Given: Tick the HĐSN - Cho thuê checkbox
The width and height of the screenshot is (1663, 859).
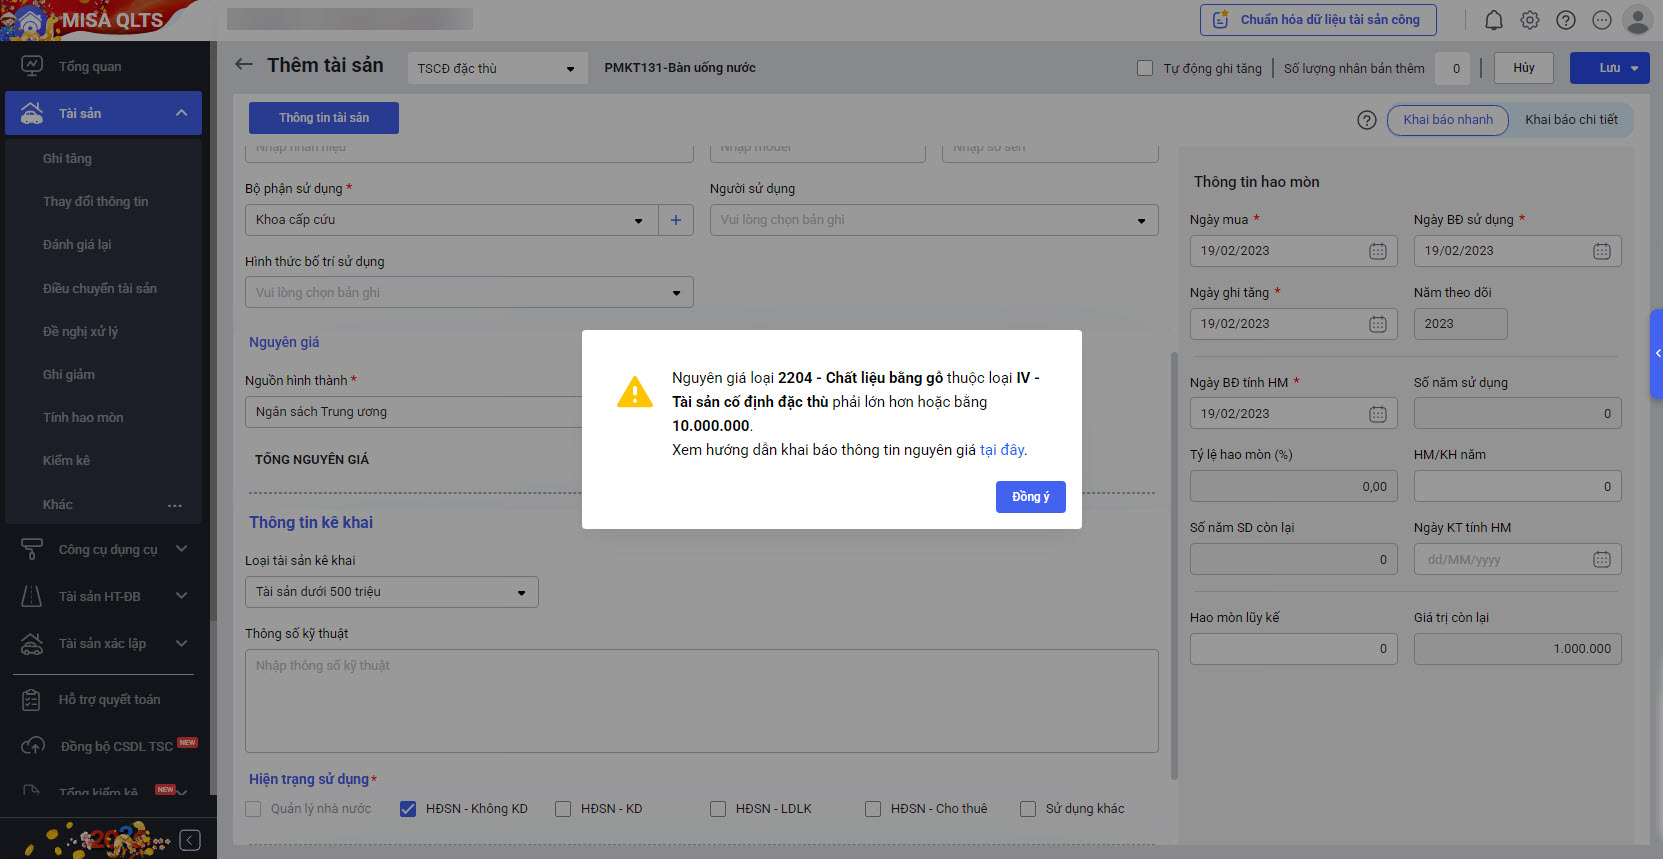Looking at the screenshot, I should click(x=873, y=809).
